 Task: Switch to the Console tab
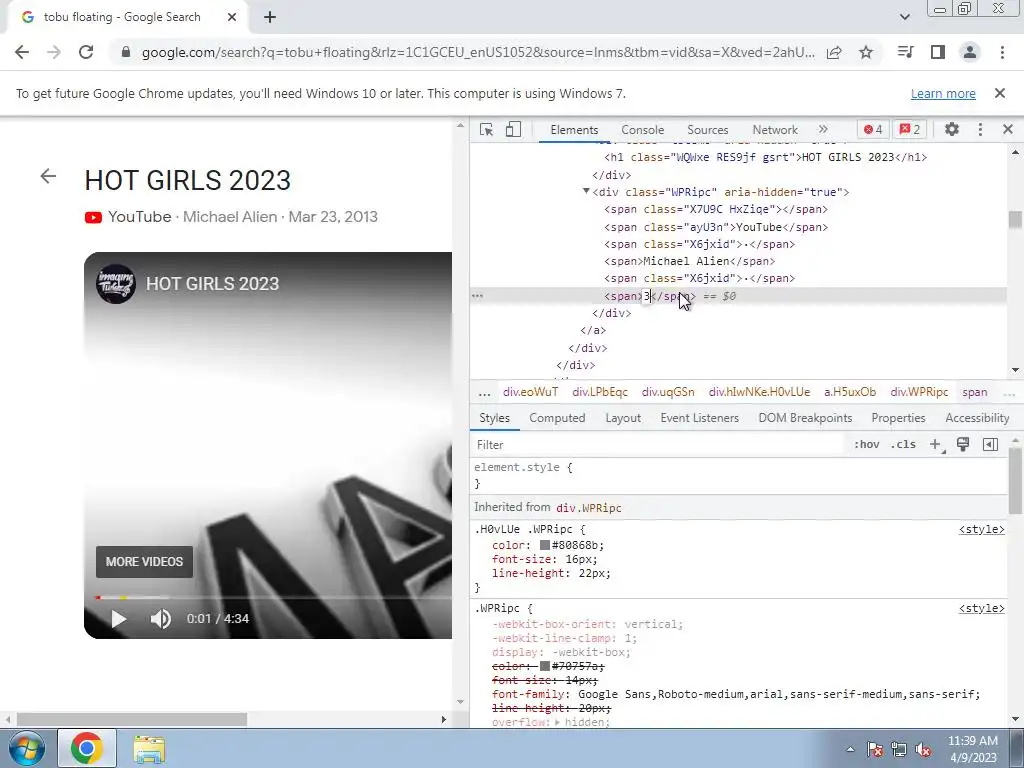coord(642,130)
